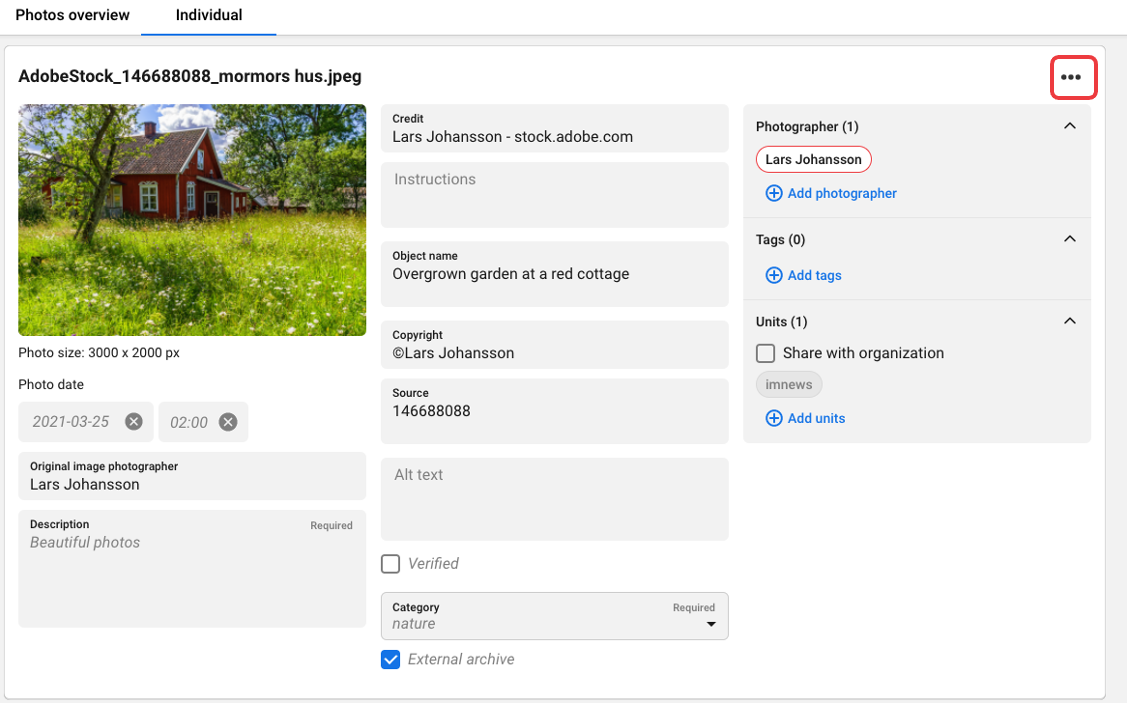Open the three-dot more options menu
Screen dimensions: 1127x706
(1073, 78)
